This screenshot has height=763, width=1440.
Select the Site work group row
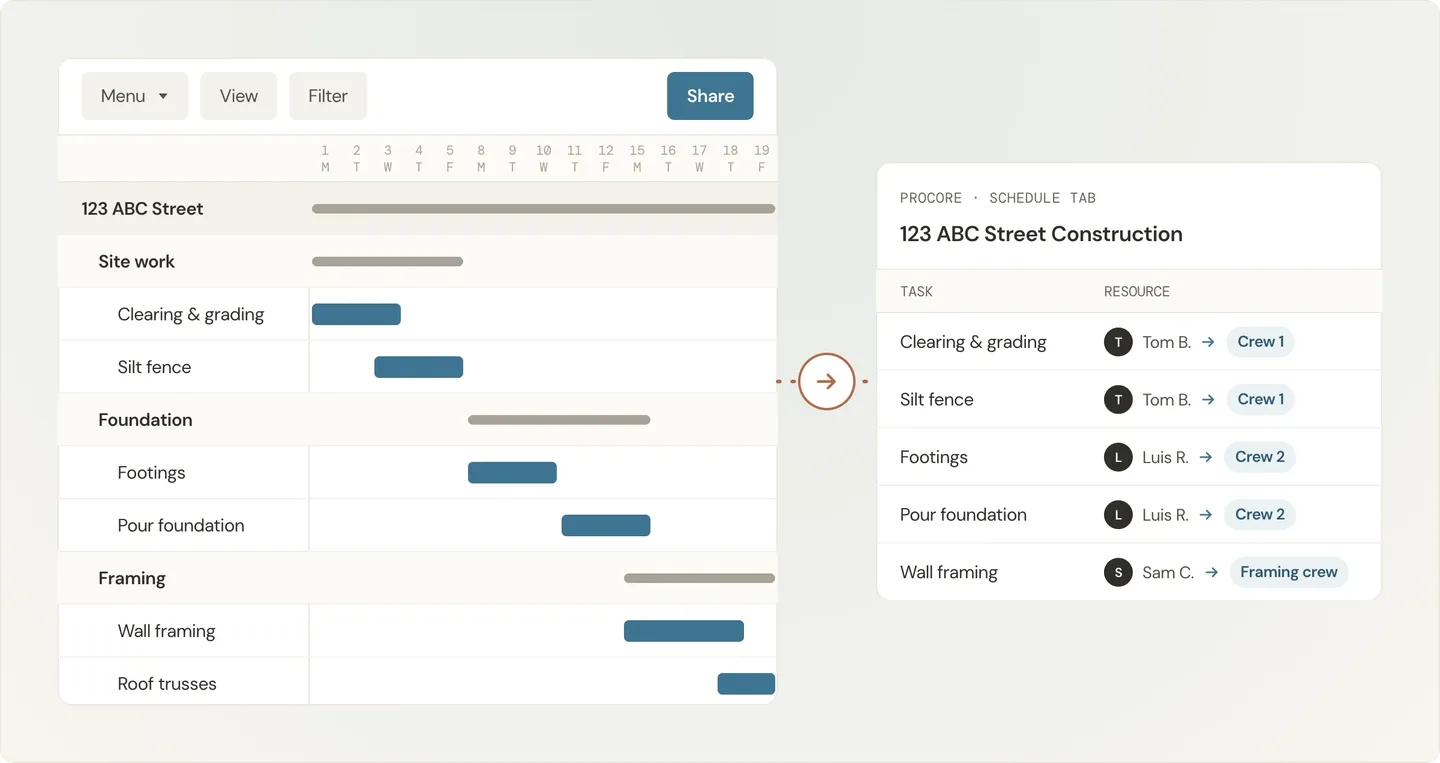pos(418,262)
